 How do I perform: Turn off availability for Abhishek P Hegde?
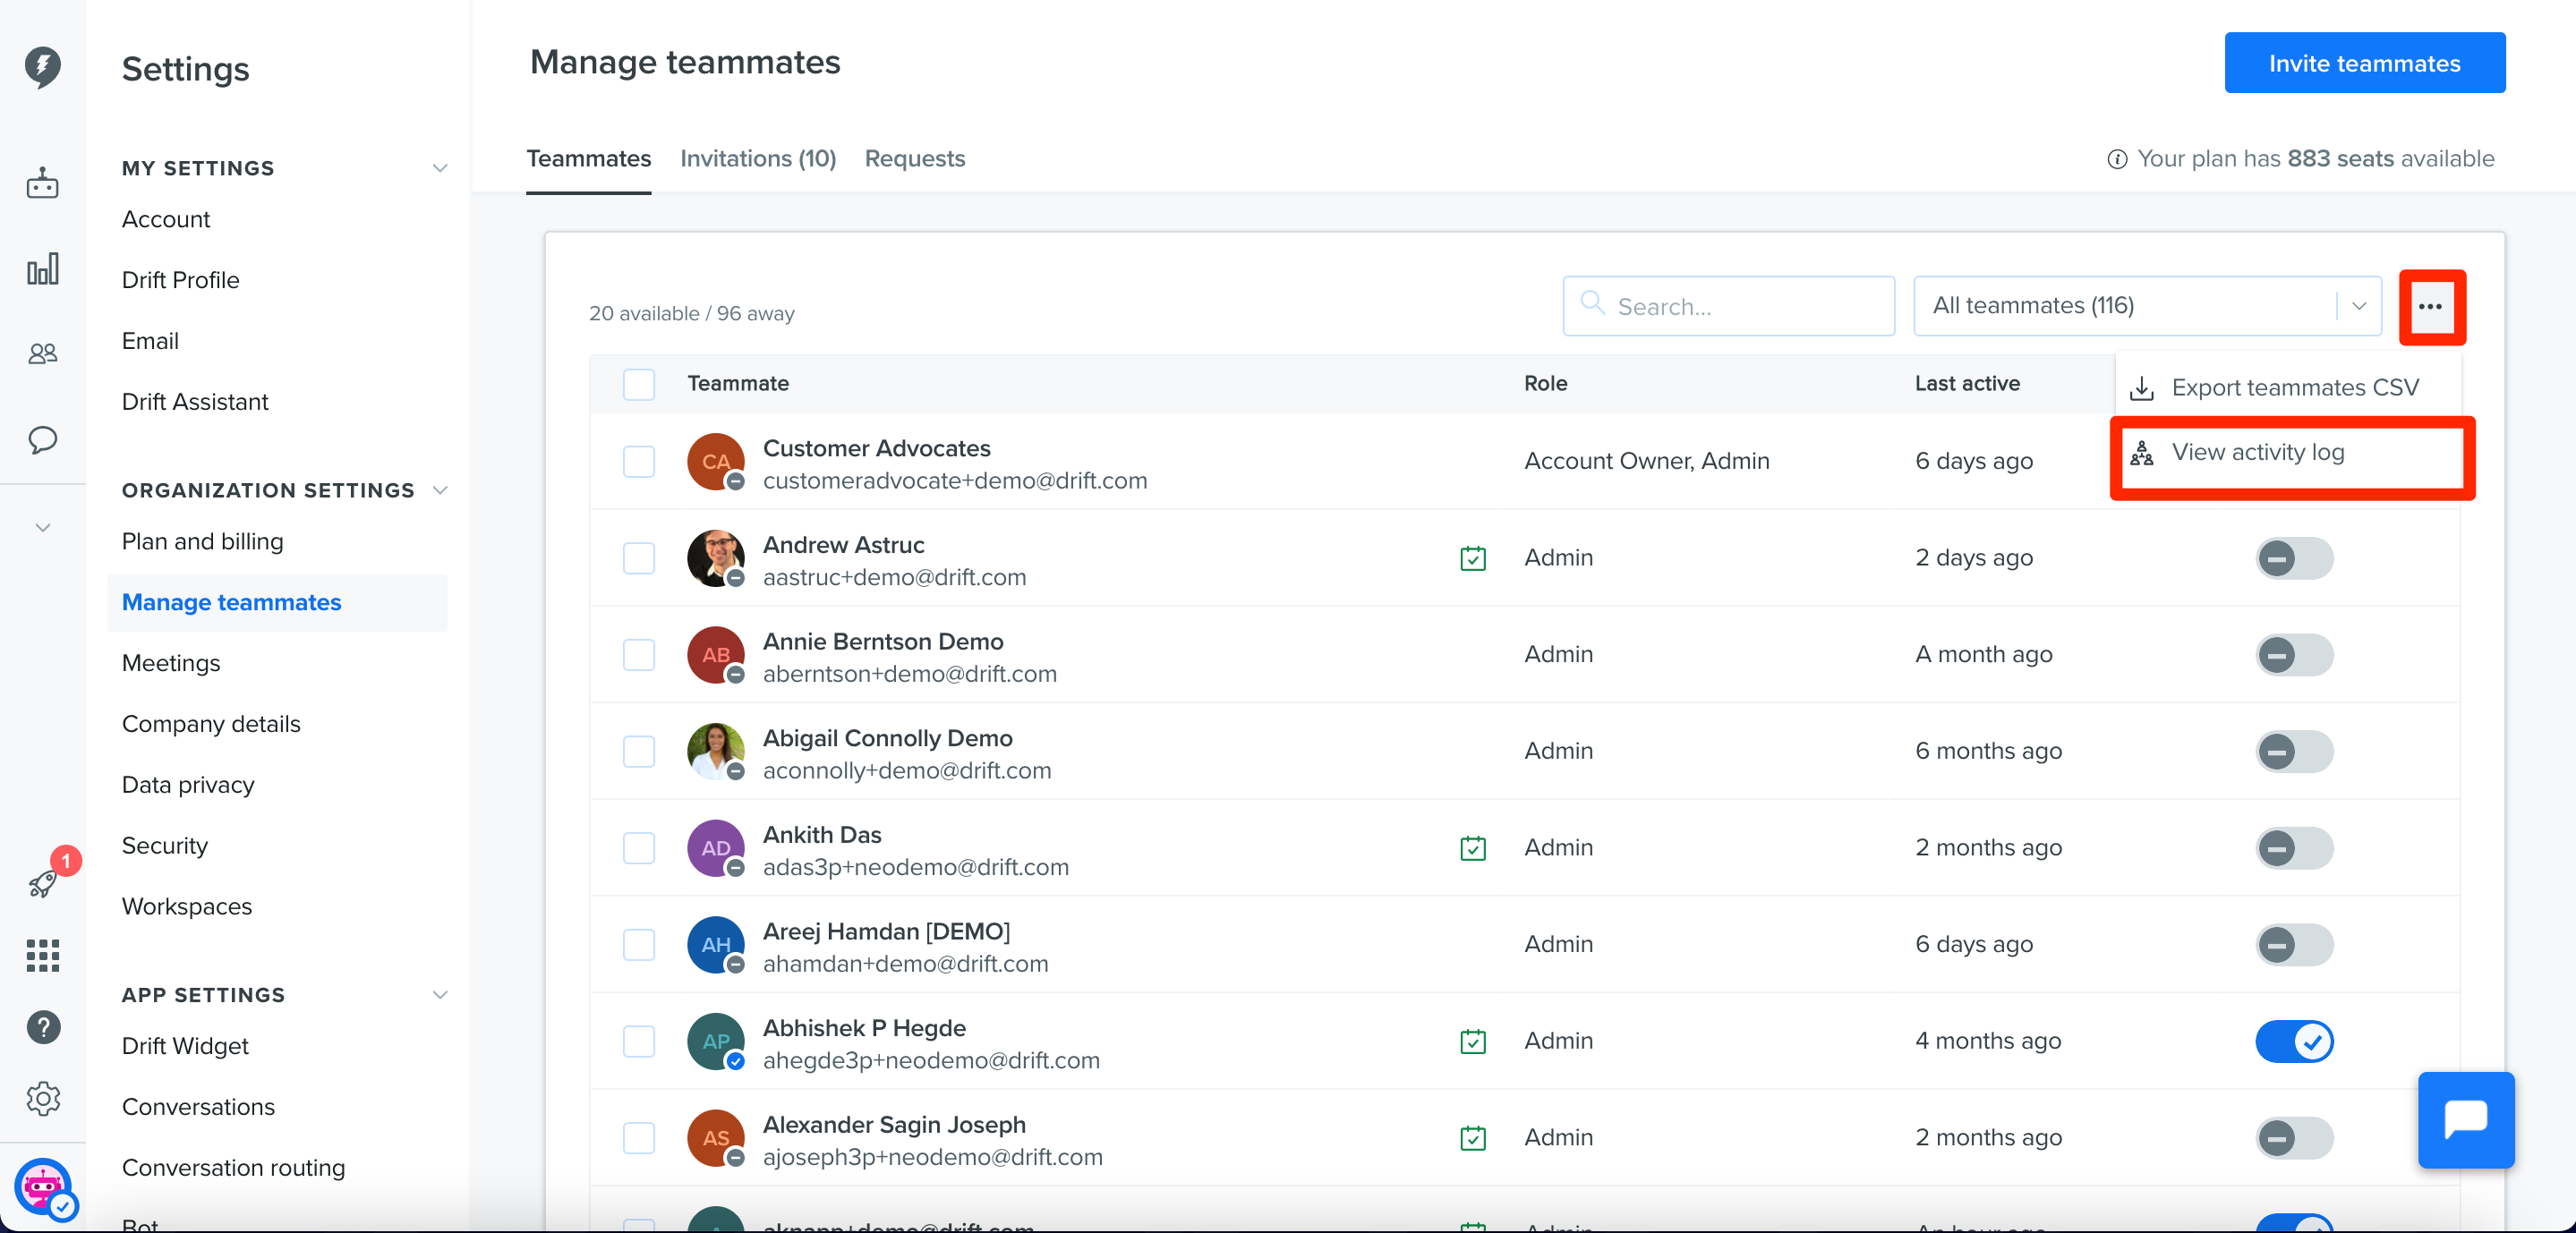pos(2294,1041)
